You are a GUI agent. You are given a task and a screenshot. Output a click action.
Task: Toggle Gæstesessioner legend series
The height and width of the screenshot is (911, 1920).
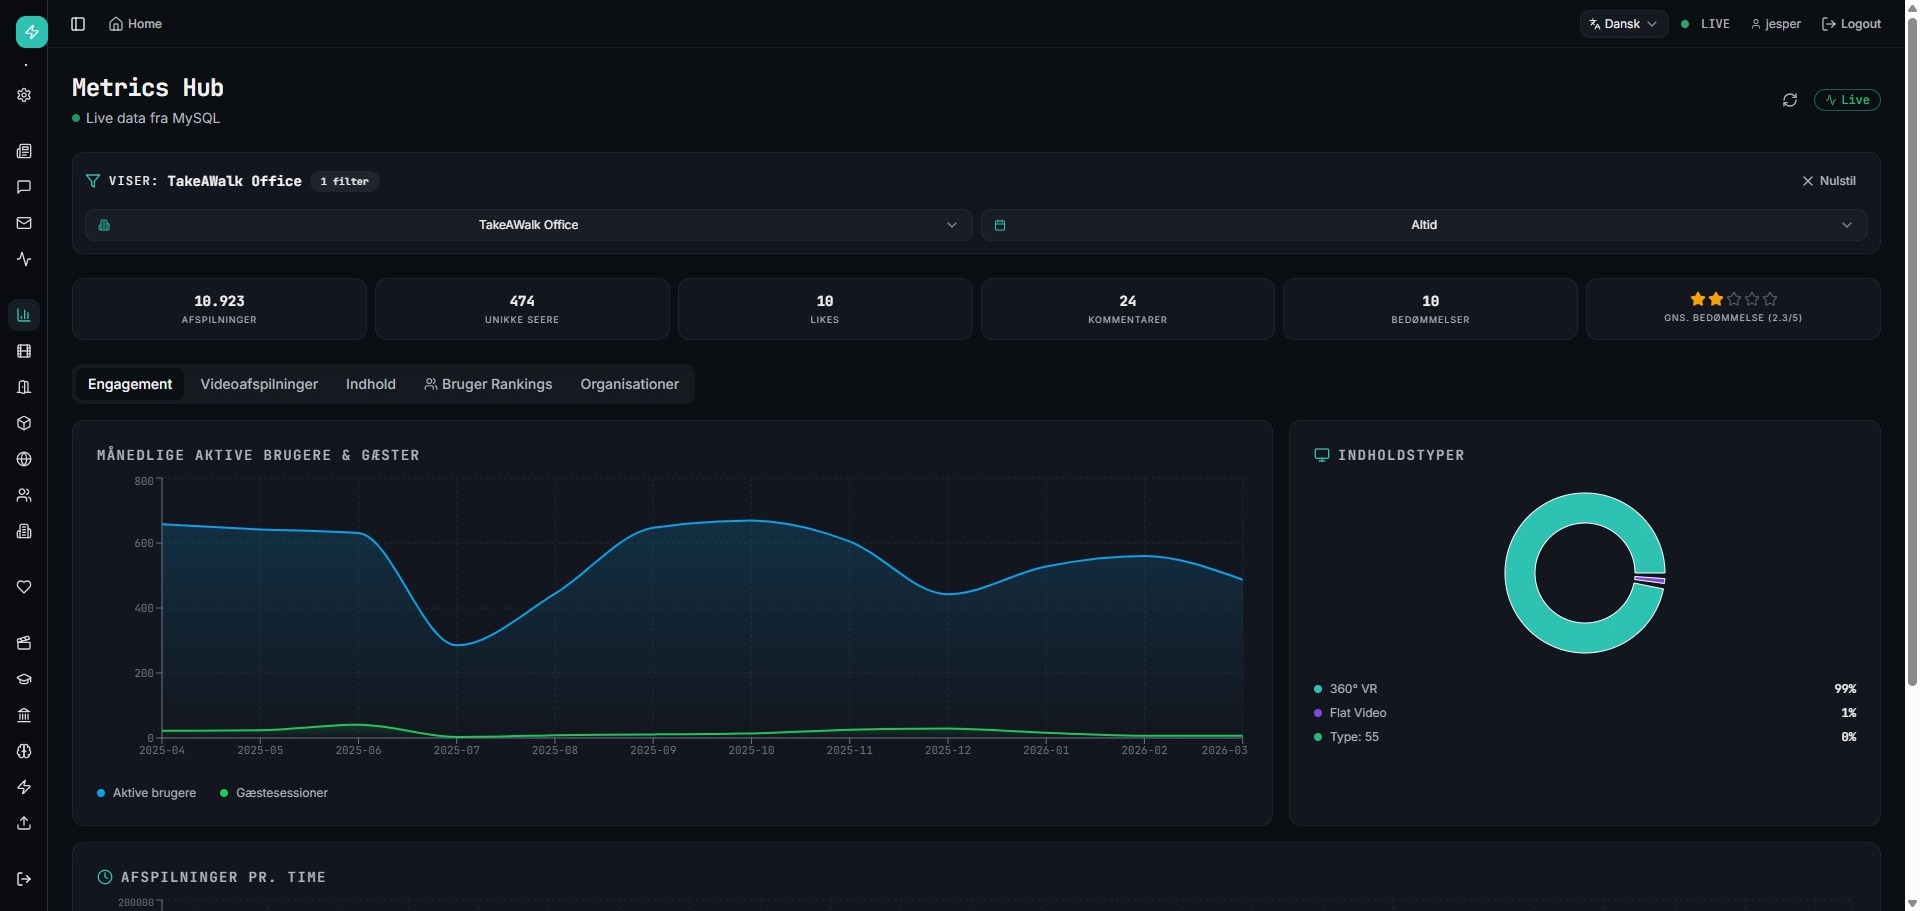[274, 793]
